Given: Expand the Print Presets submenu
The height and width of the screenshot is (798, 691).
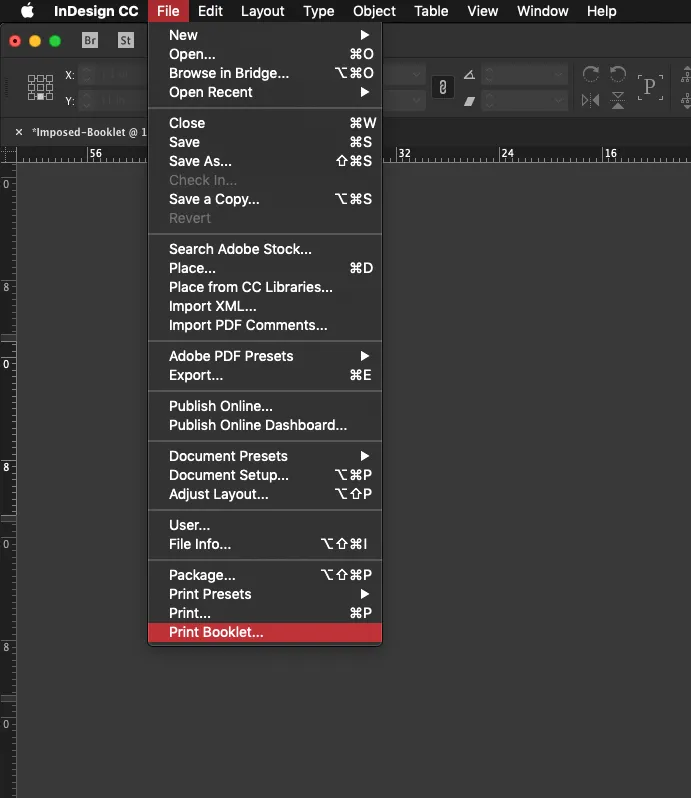Looking at the screenshot, I should [265, 594].
